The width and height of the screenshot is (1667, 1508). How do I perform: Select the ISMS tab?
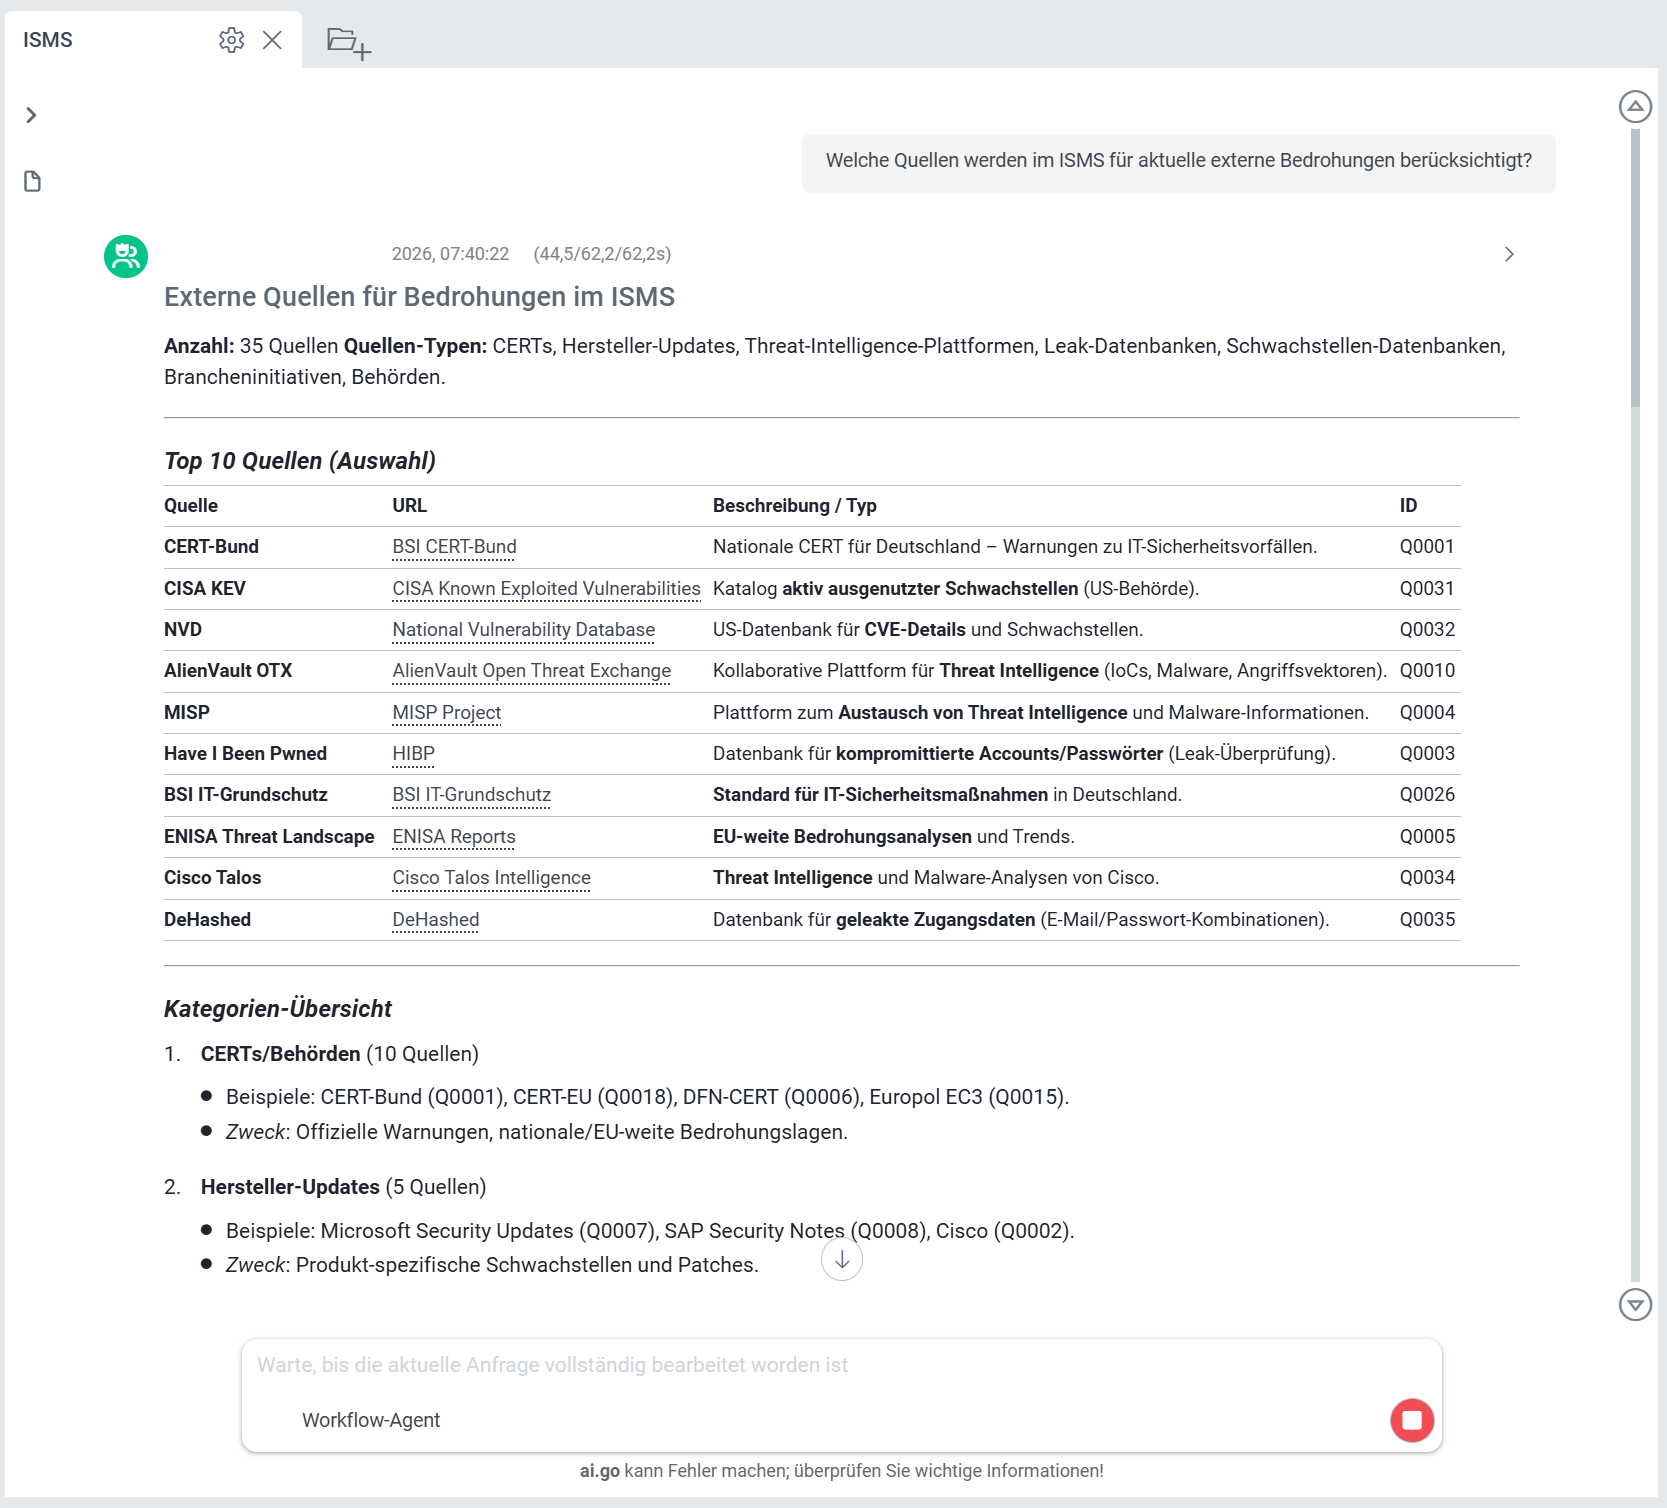tap(47, 40)
